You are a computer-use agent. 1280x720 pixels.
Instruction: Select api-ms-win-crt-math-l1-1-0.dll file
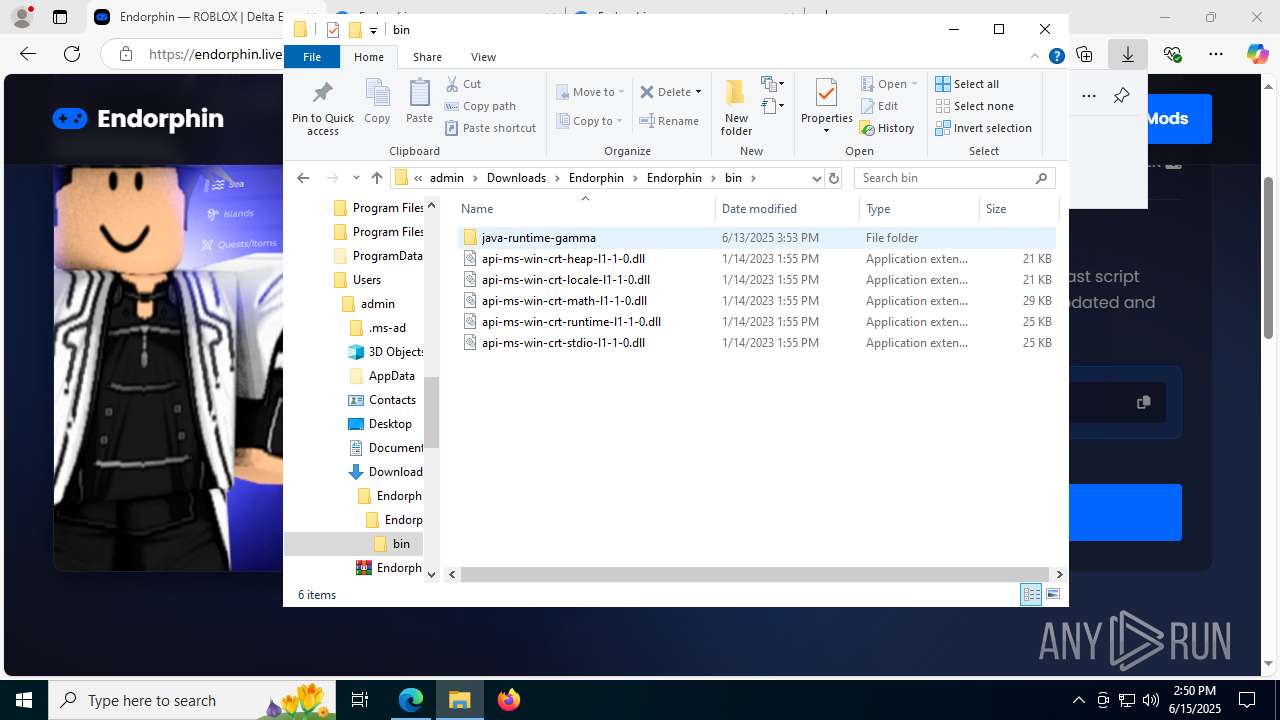(564, 301)
